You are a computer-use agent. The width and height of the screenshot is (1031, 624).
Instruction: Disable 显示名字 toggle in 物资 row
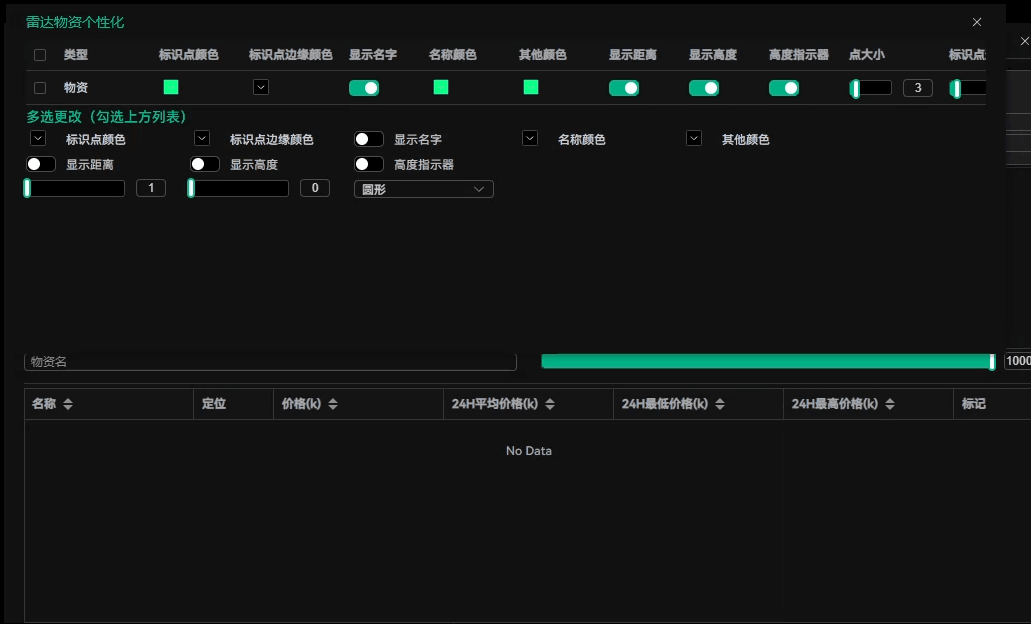click(x=364, y=88)
